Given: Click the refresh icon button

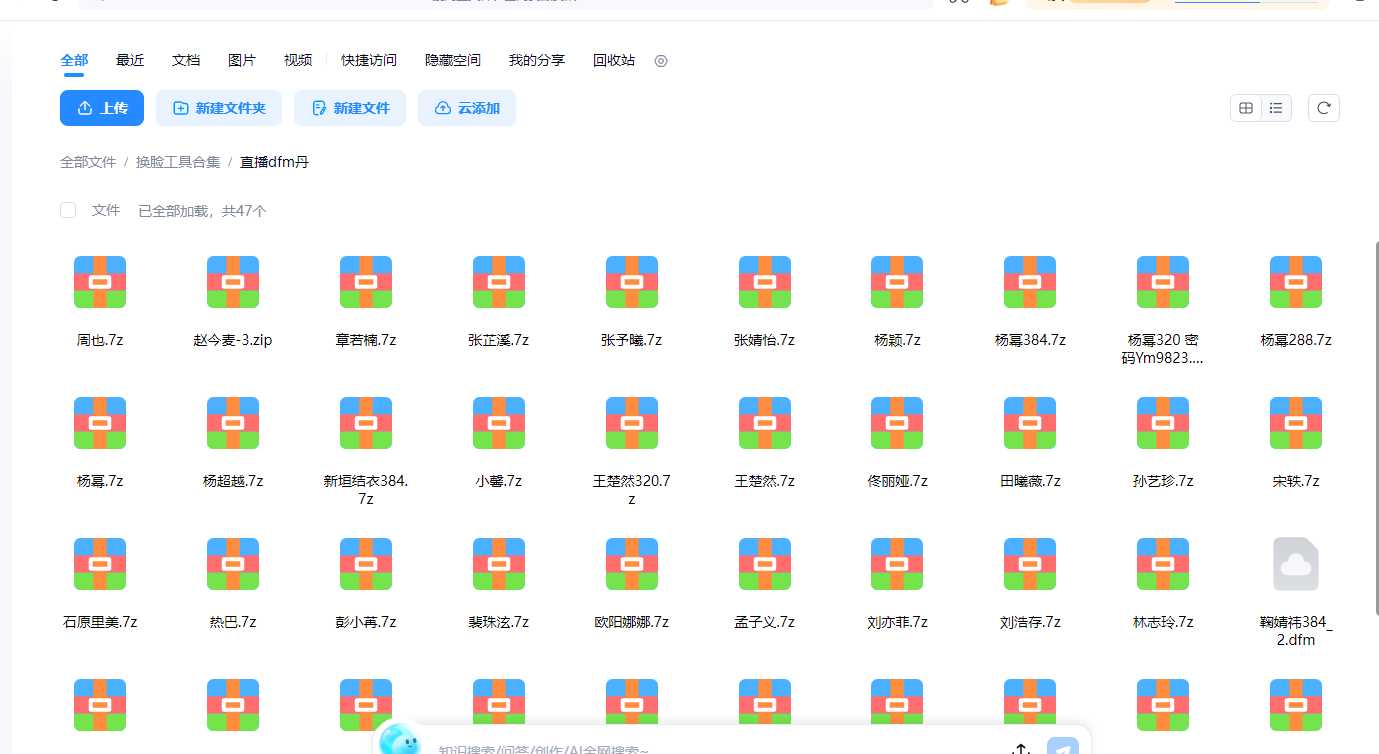Looking at the screenshot, I should point(1323,108).
